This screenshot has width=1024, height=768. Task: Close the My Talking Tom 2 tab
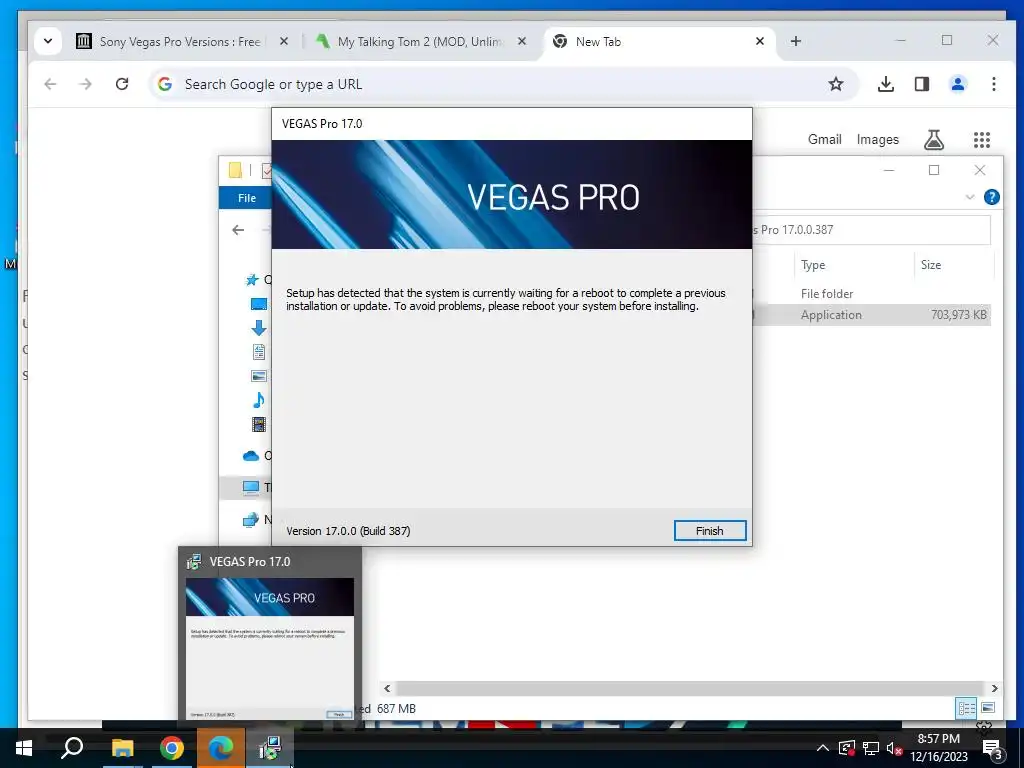522,41
